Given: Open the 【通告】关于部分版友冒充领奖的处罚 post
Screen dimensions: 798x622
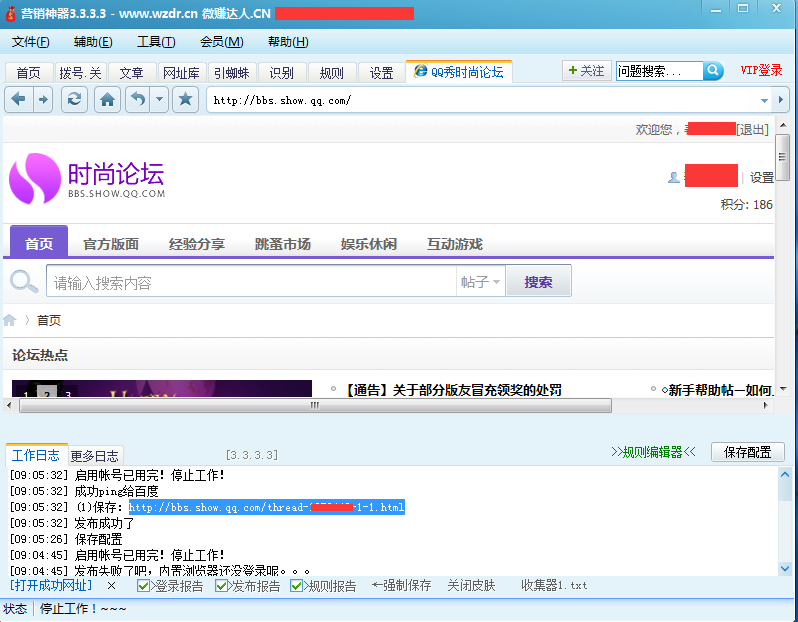Looking at the screenshot, I should tap(453, 390).
